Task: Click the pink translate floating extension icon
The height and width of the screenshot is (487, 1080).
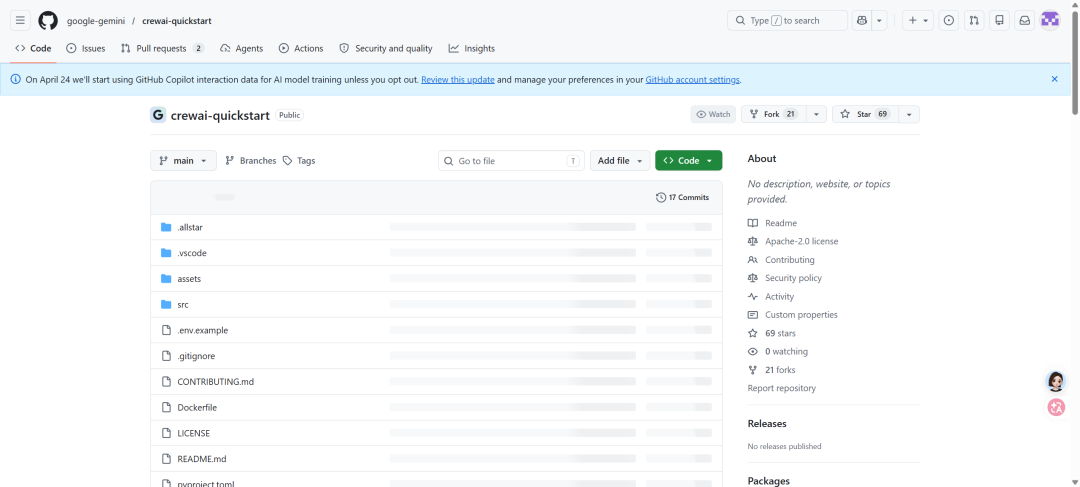Action: [x=1056, y=407]
